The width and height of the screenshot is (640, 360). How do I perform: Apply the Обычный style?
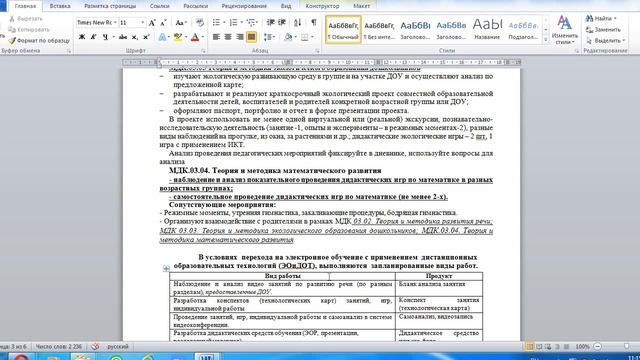click(343, 29)
